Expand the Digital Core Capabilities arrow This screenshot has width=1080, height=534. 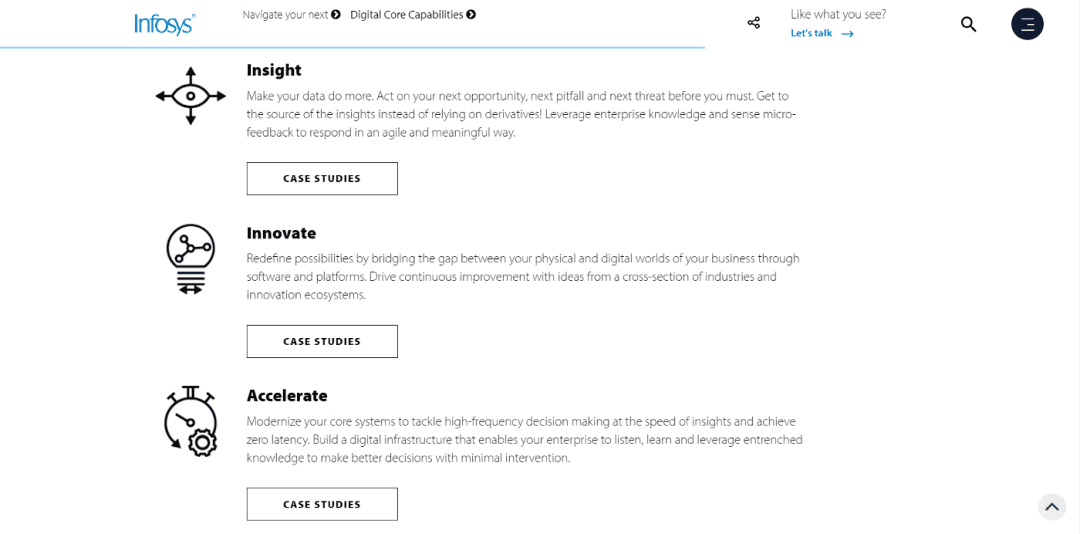(x=470, y=14)
